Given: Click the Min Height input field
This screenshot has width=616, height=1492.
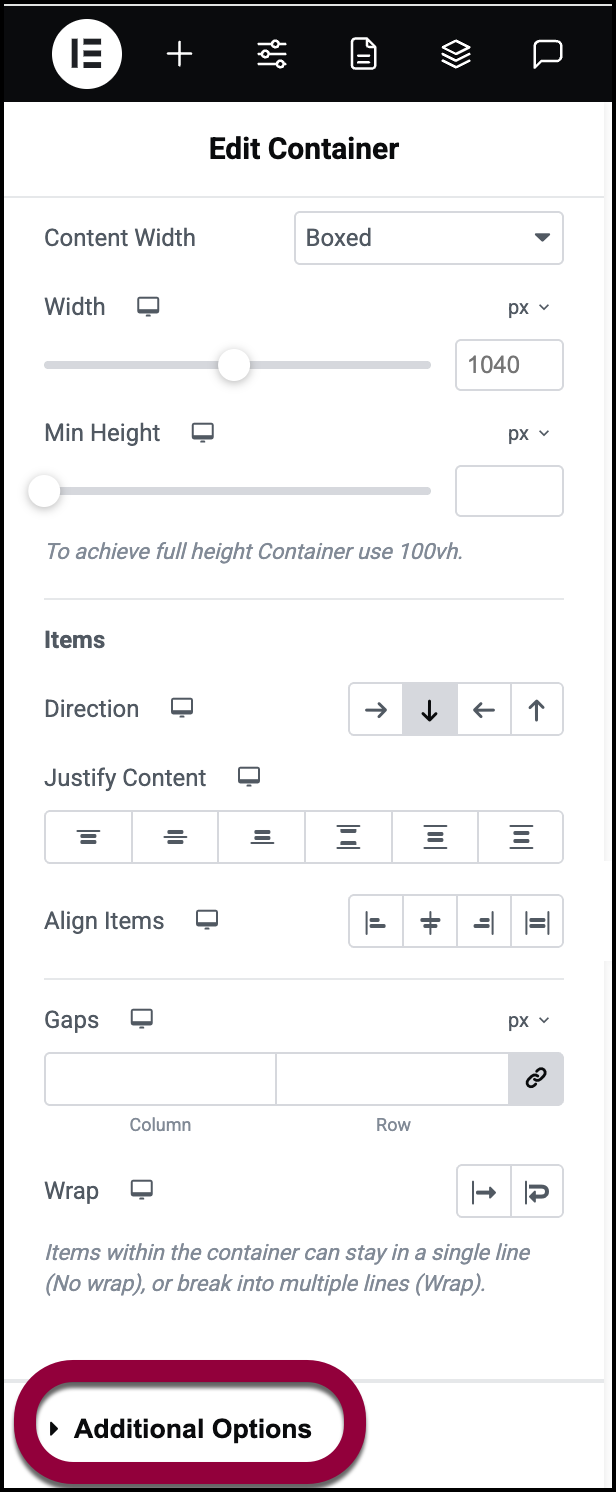Looking at the screenshot, I should point(509,491).
